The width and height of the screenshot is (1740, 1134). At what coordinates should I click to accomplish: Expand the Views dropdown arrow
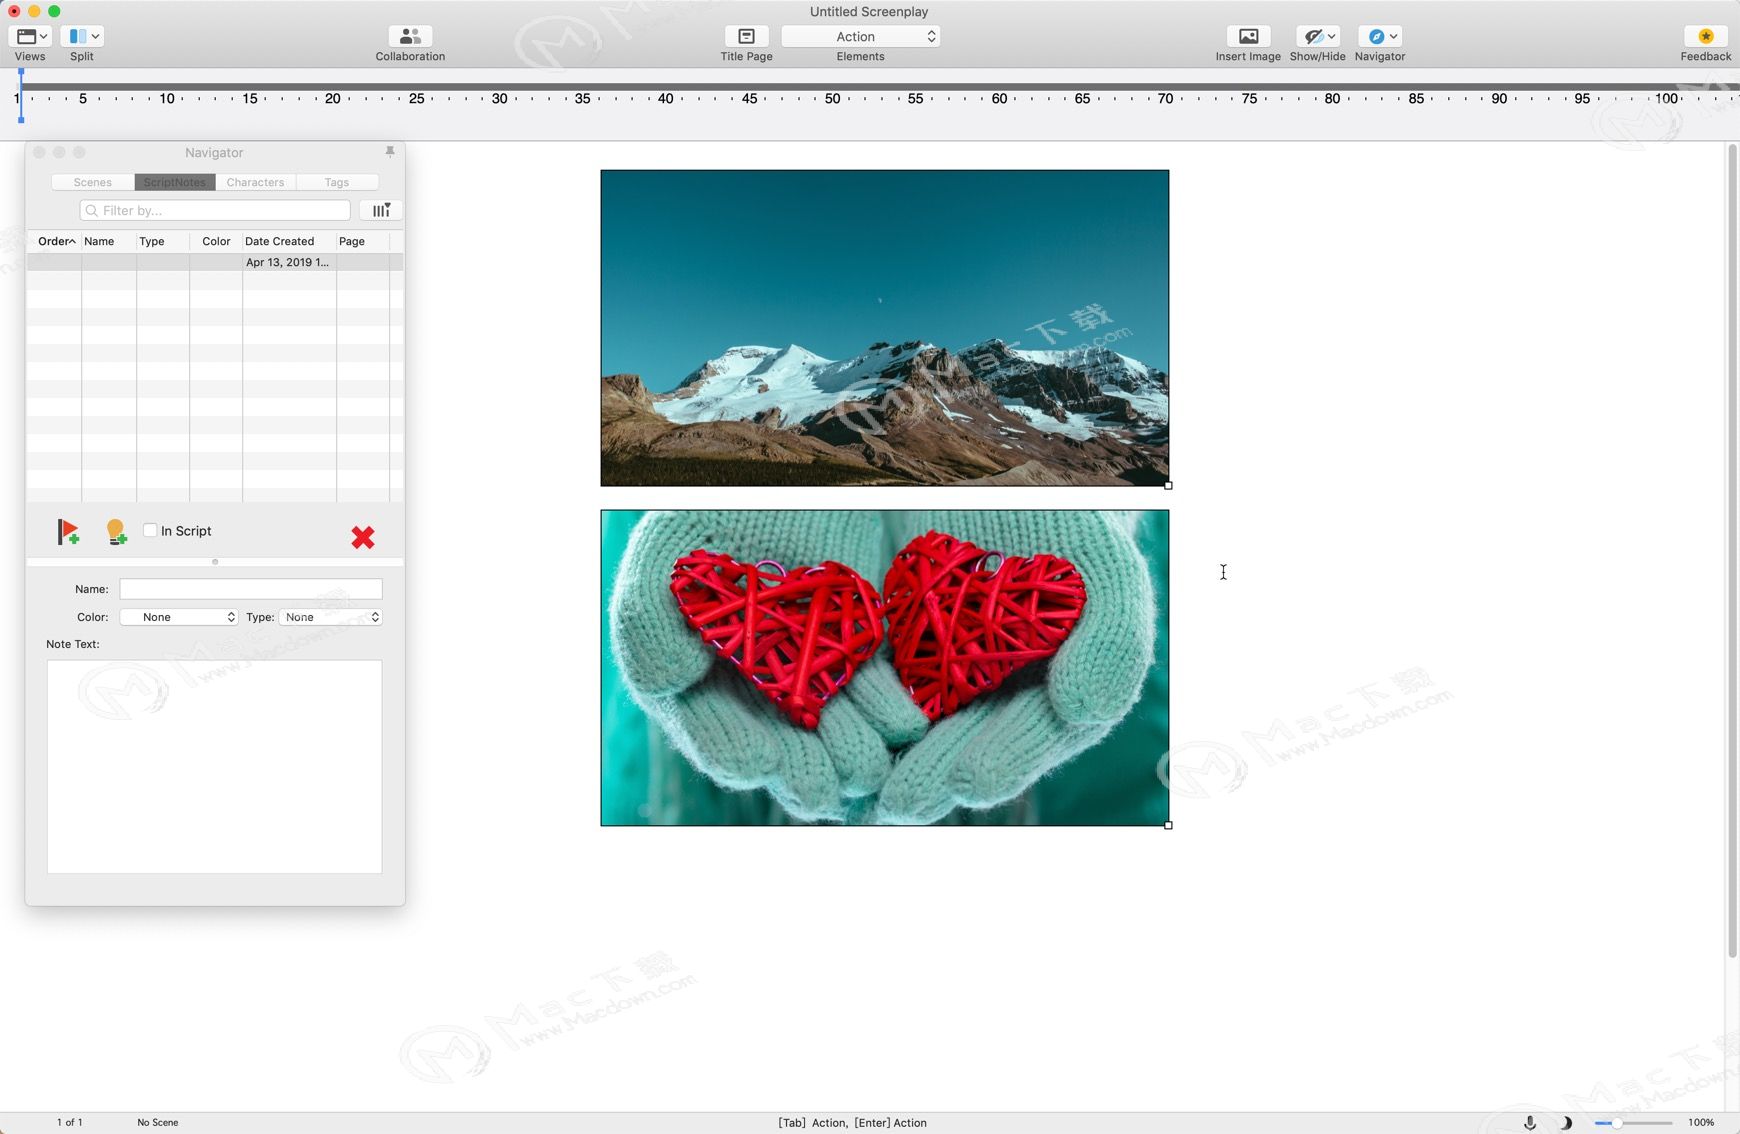(43, 36)
